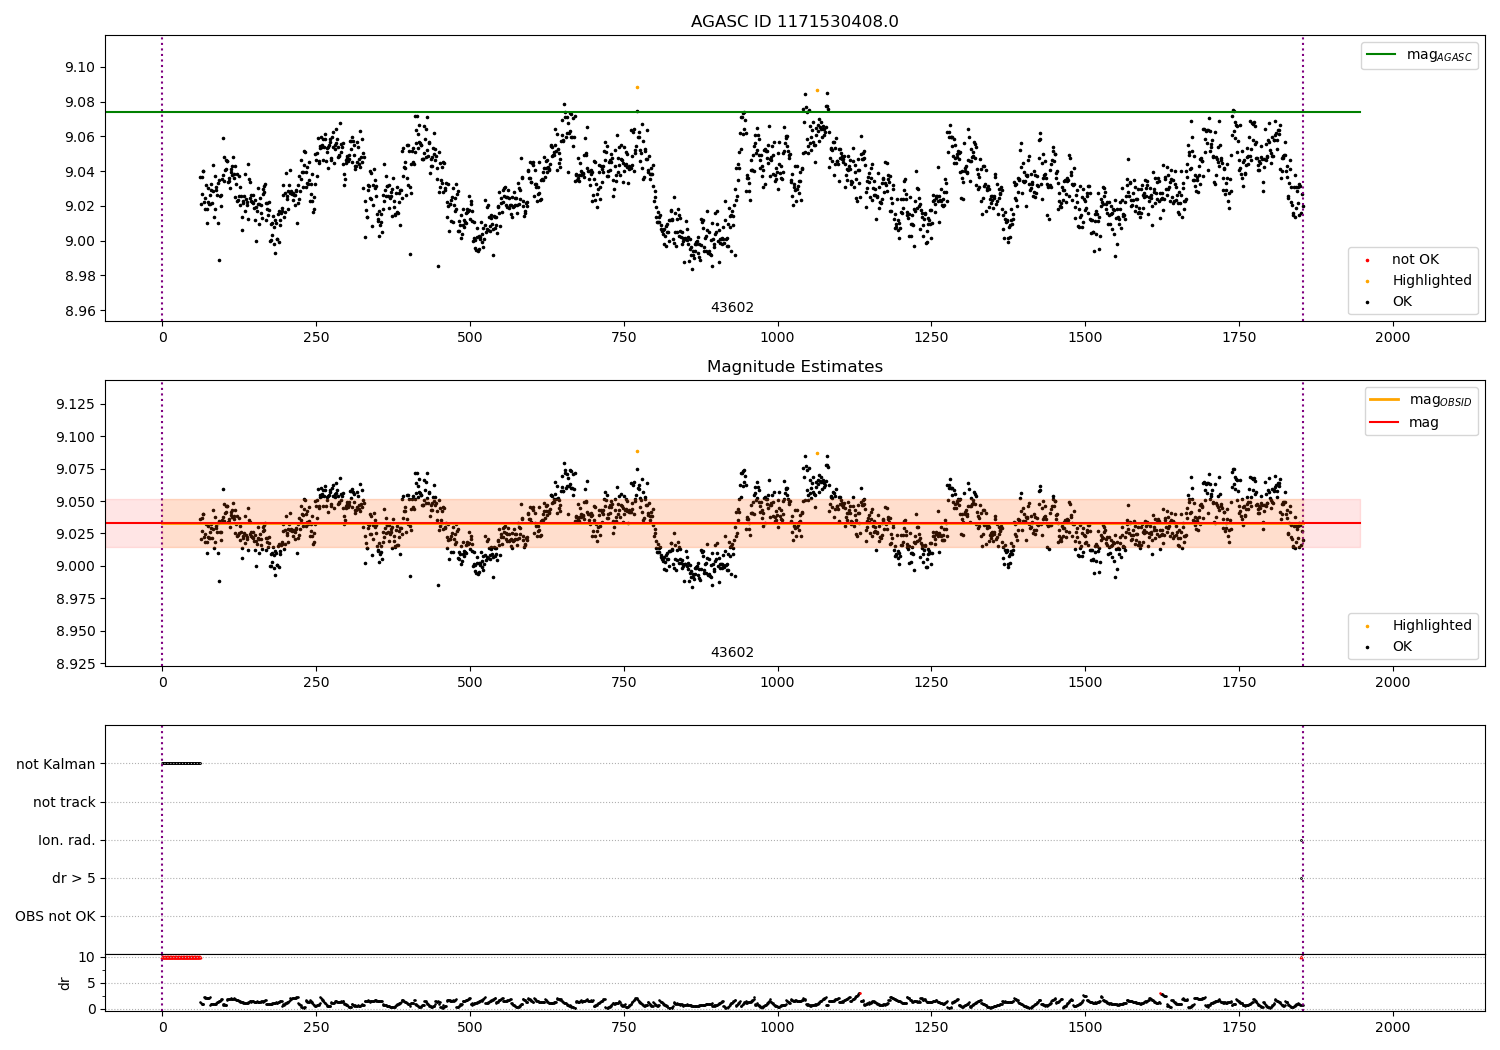Click the '9.08' y-axis tick label

(x=81, y=102)
